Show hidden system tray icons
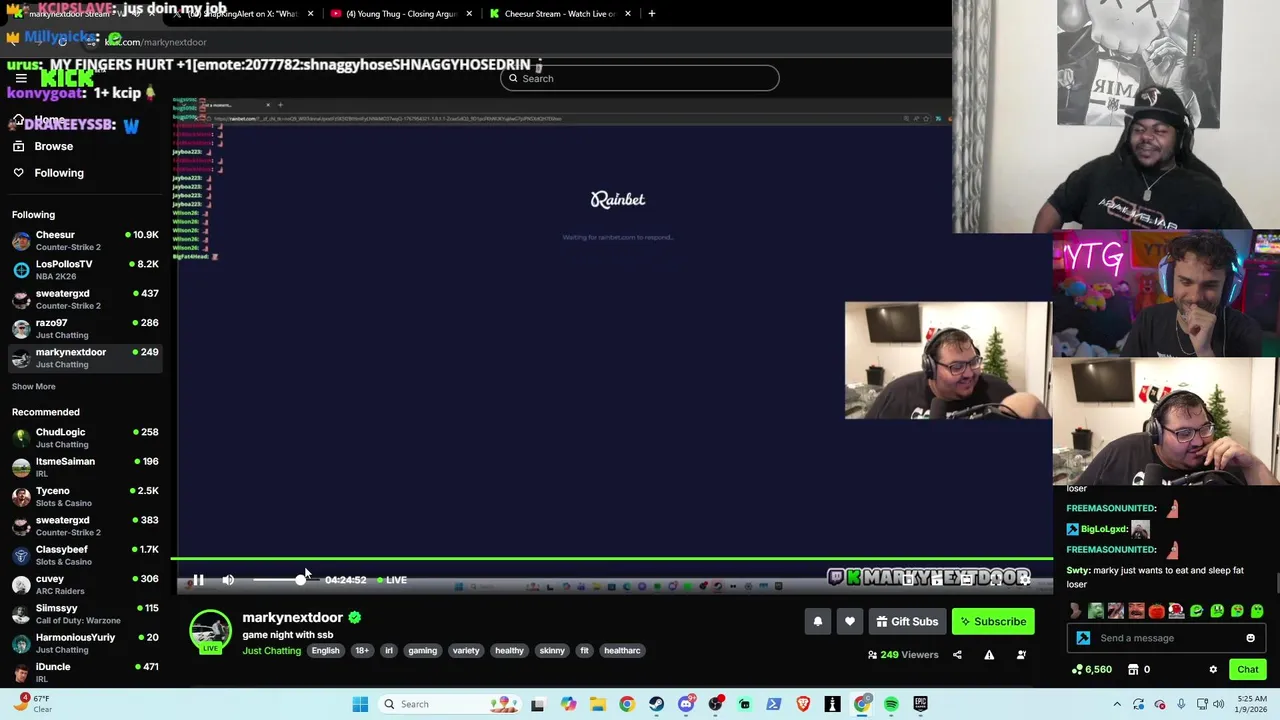Image resolution: width=1280 pixels, height=720 pixels. point(1117,704)
